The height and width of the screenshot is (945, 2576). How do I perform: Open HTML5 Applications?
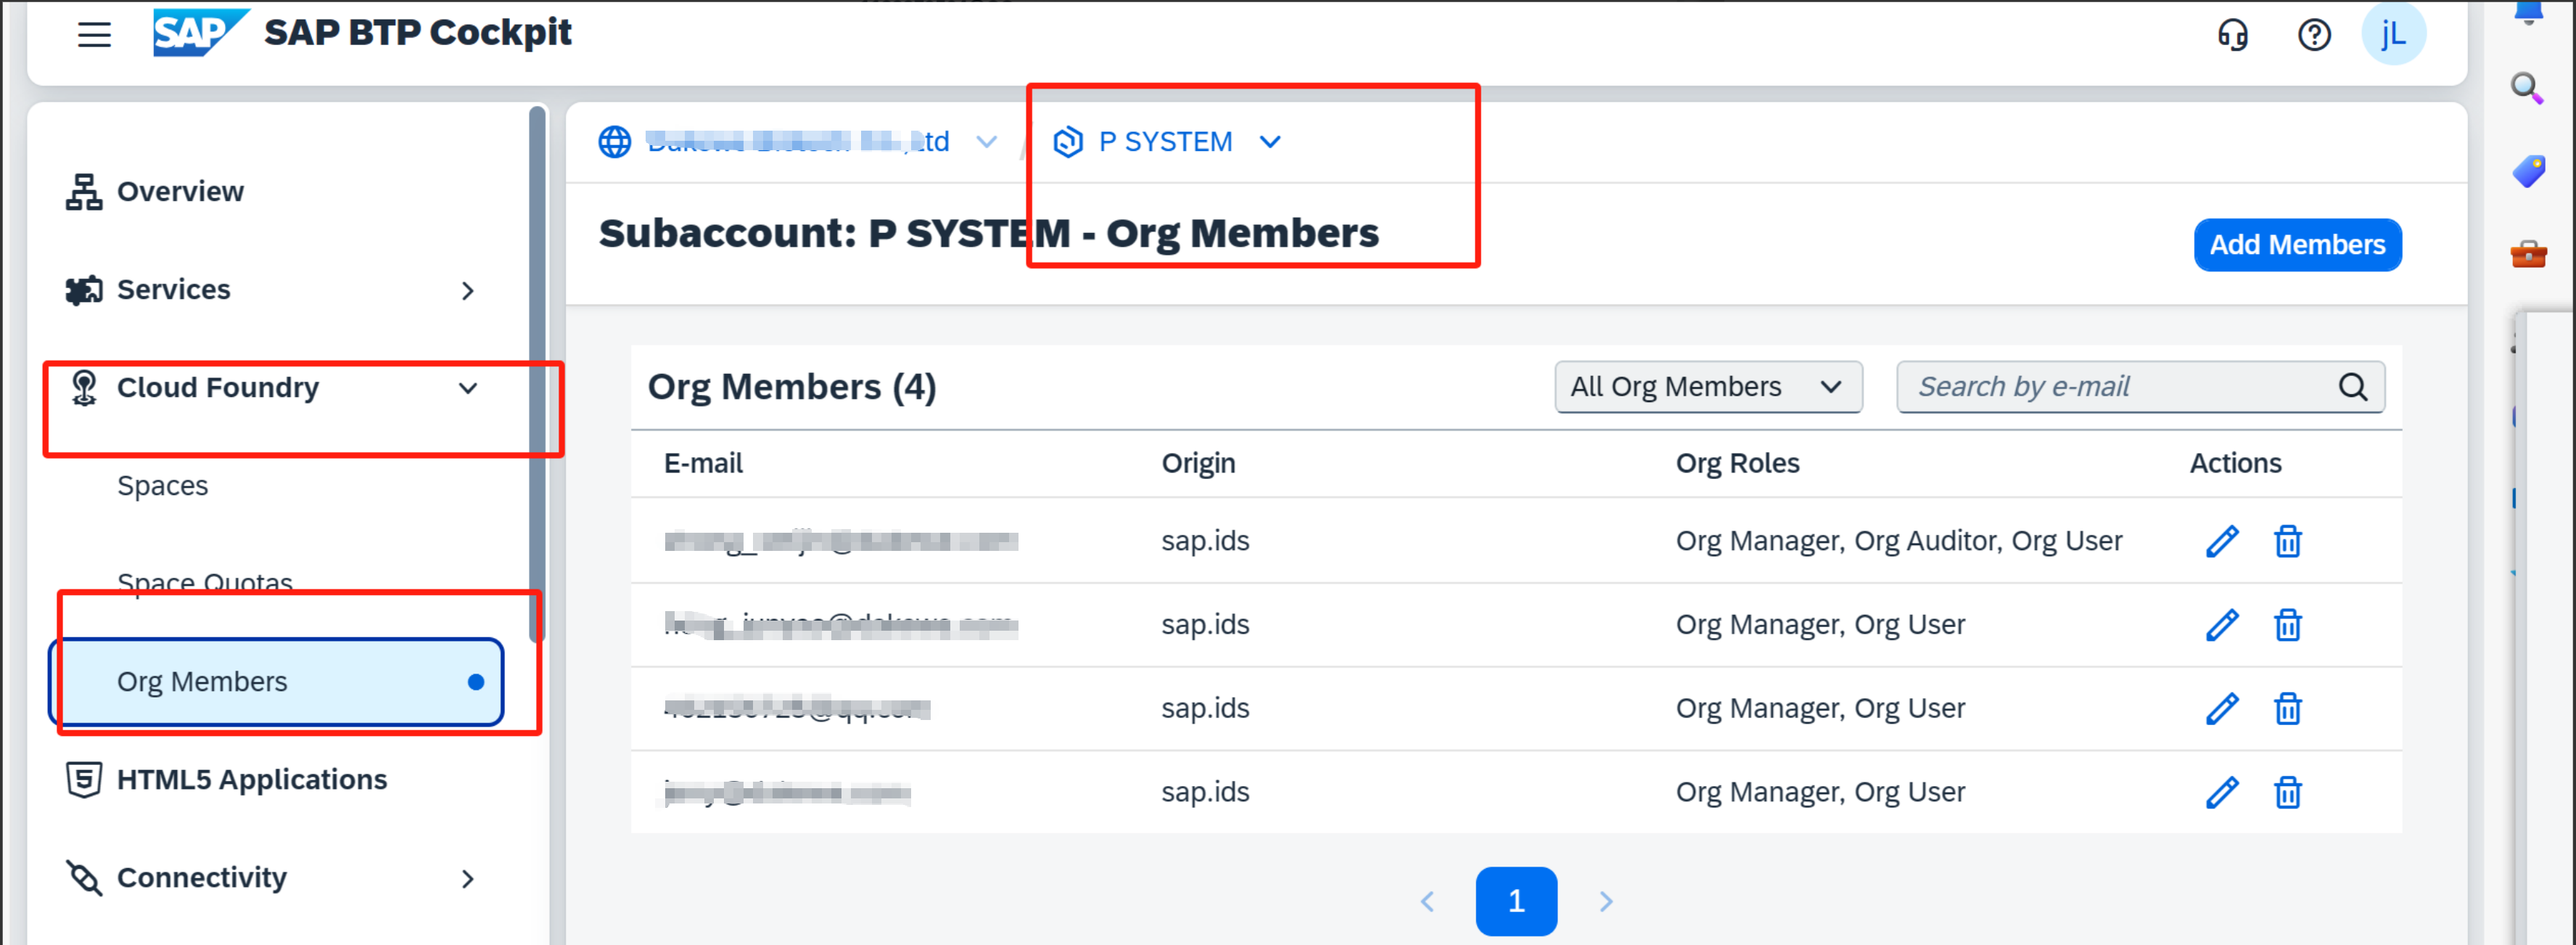click(252, 779)
